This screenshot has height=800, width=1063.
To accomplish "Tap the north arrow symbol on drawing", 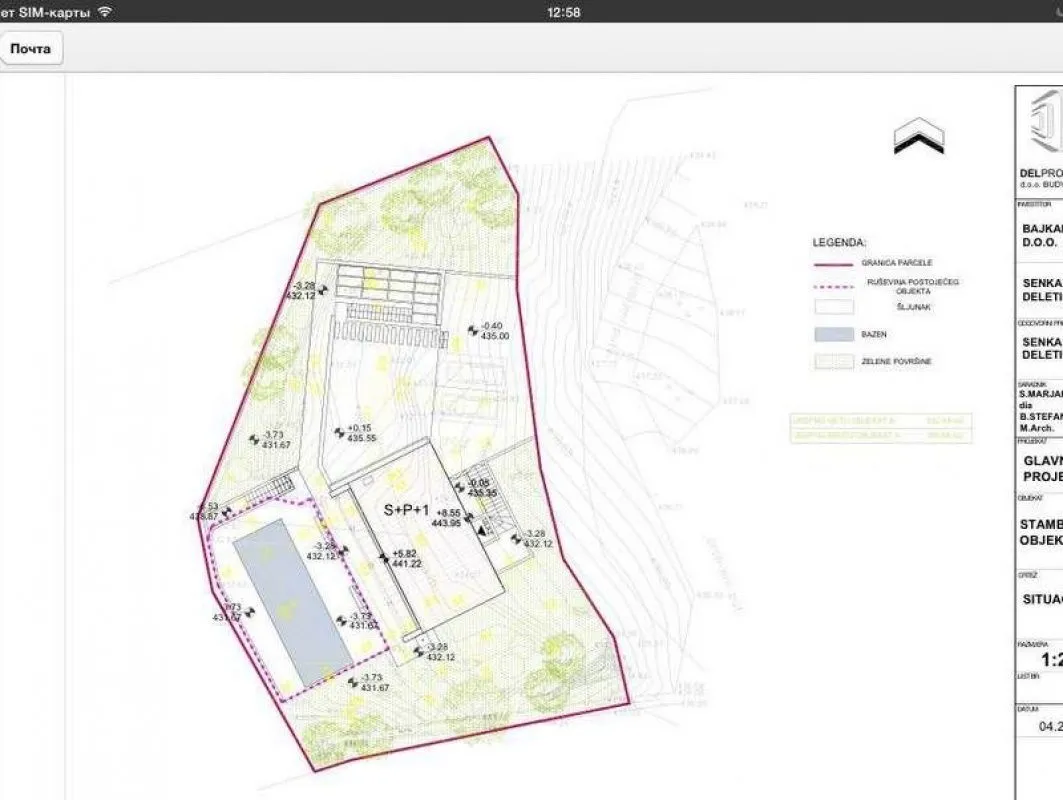I will click(x=919, y=136).
